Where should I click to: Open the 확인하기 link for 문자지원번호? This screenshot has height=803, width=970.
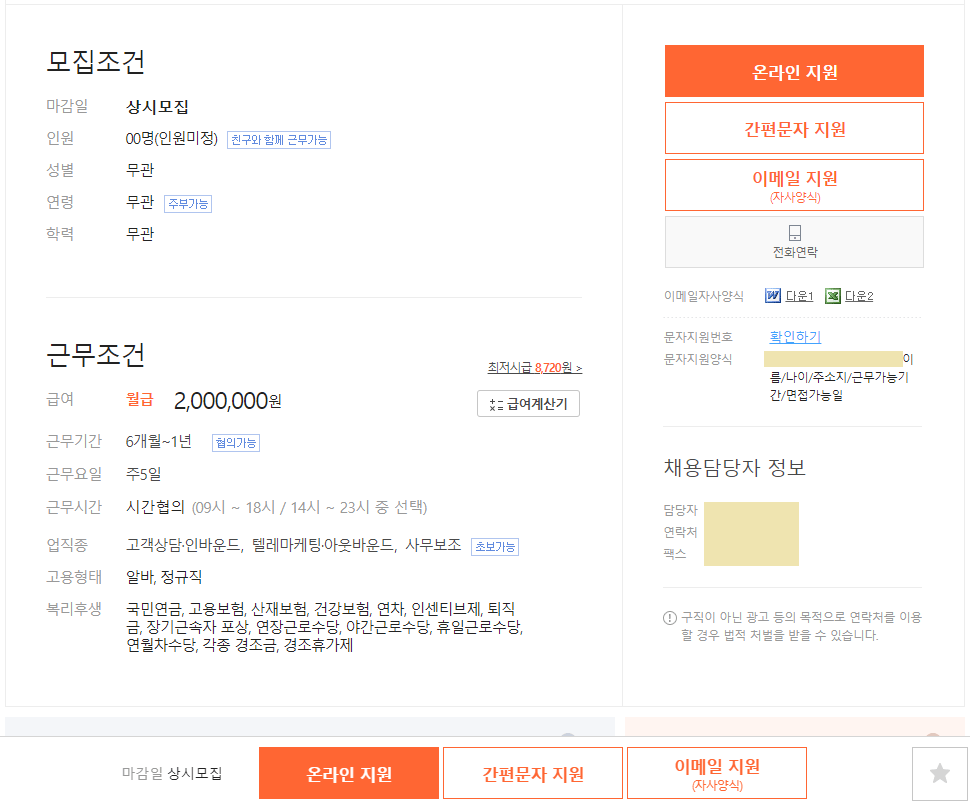click(x=793, y=336)
